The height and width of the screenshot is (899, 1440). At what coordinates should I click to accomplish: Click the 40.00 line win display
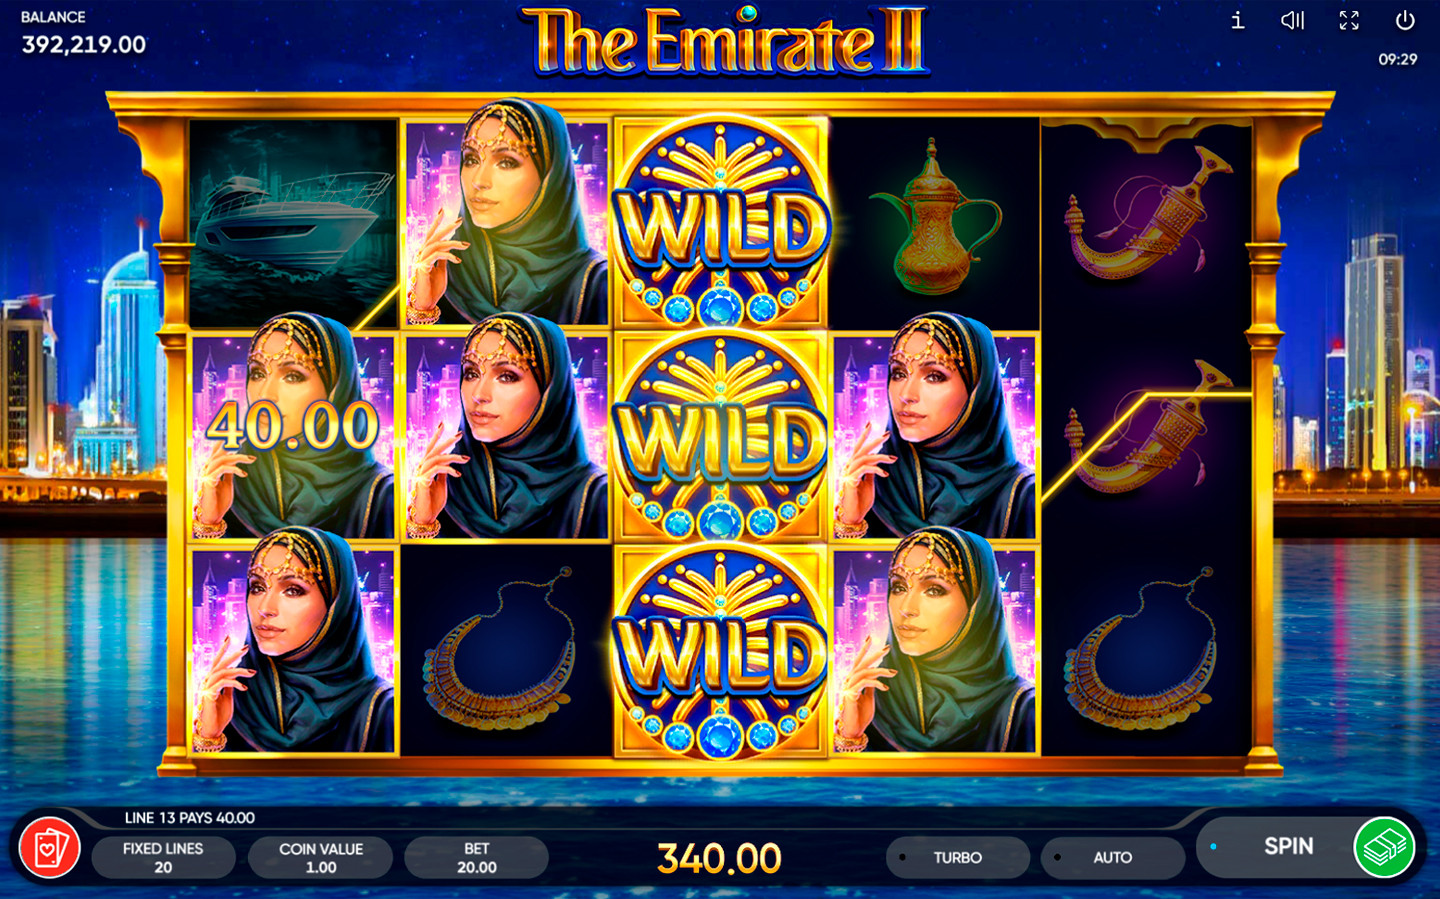coord(292,427)
